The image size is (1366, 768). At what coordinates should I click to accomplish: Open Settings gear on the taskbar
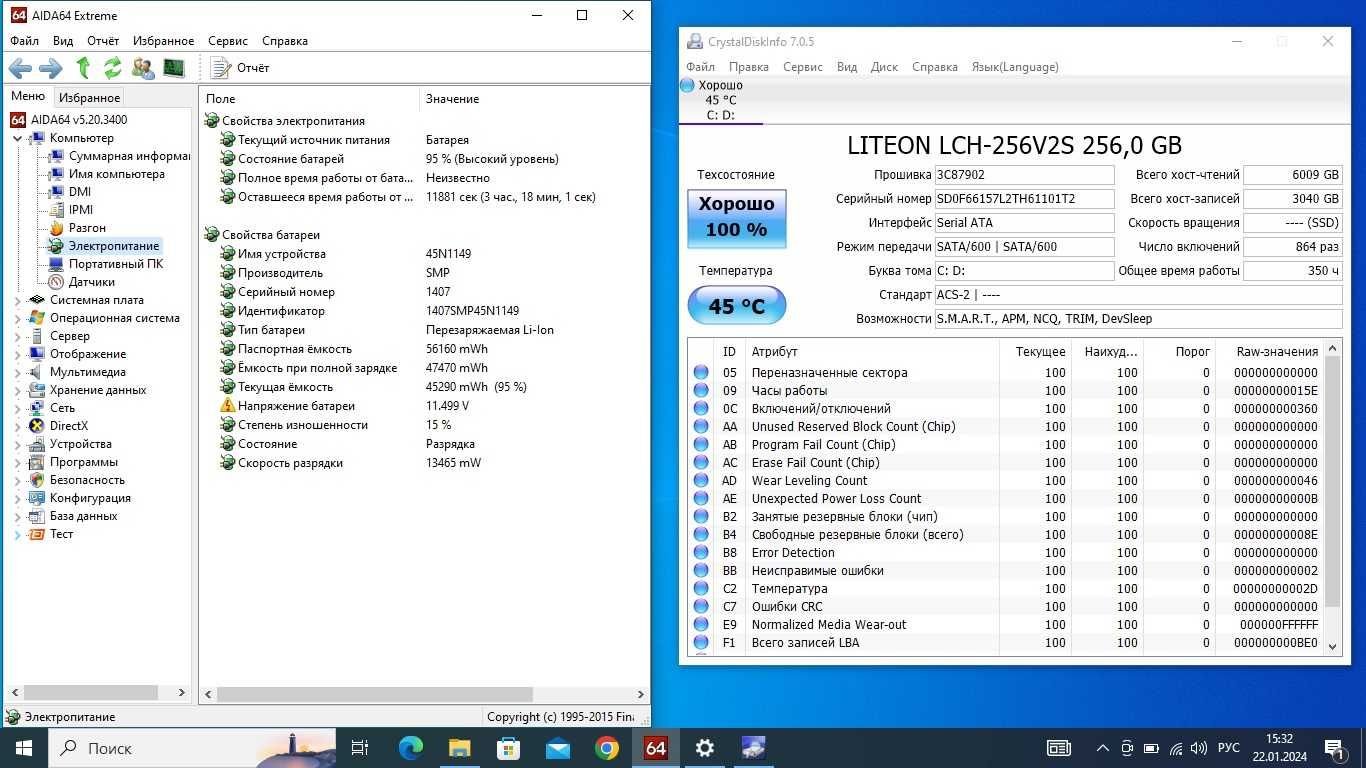[x=705, y=748]
